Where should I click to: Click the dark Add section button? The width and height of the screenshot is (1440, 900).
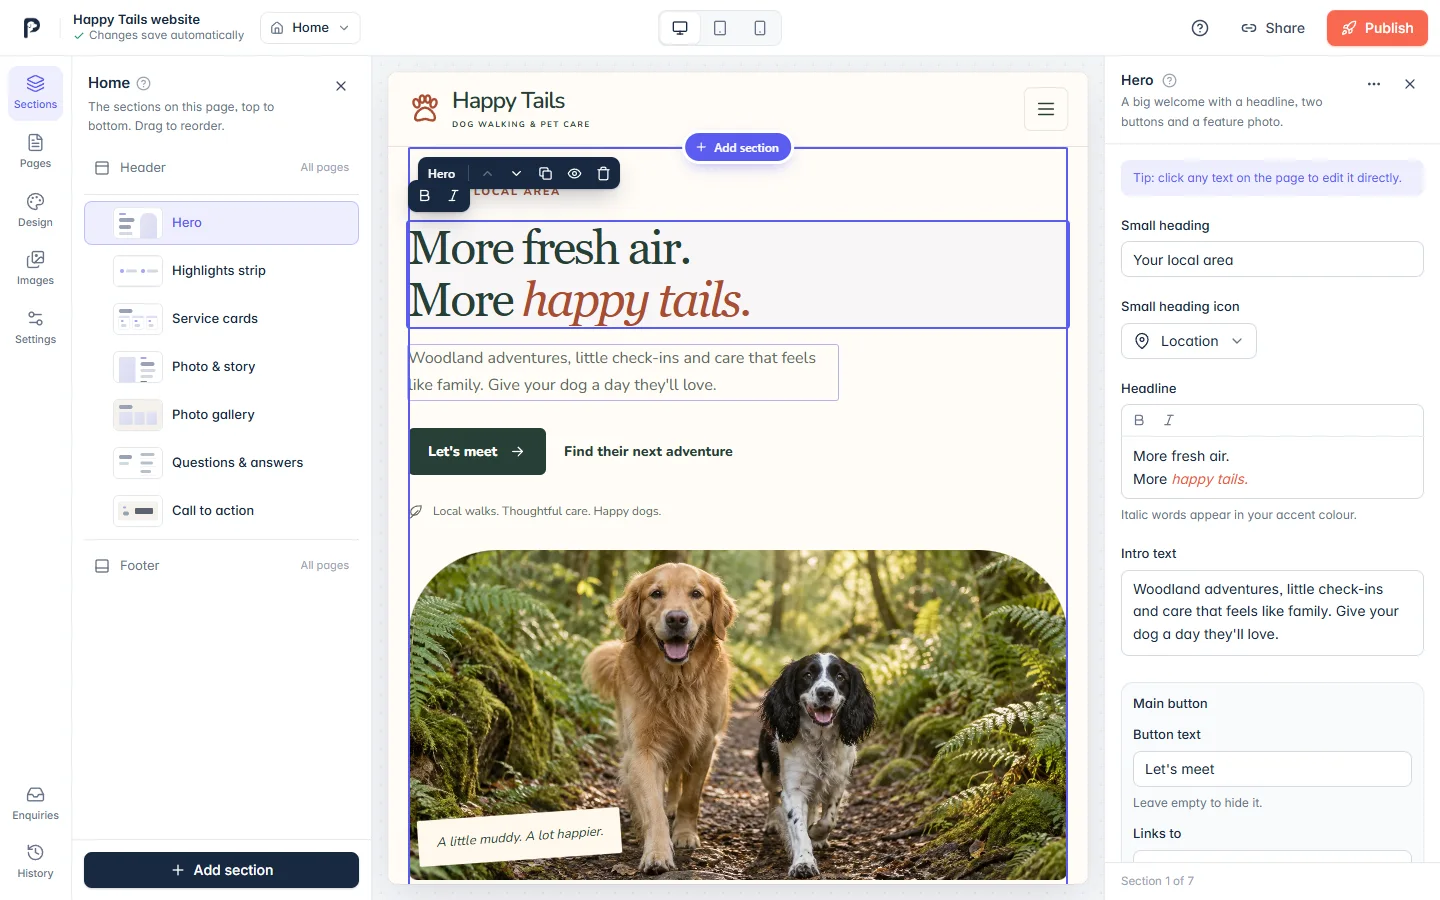[221, 870]
